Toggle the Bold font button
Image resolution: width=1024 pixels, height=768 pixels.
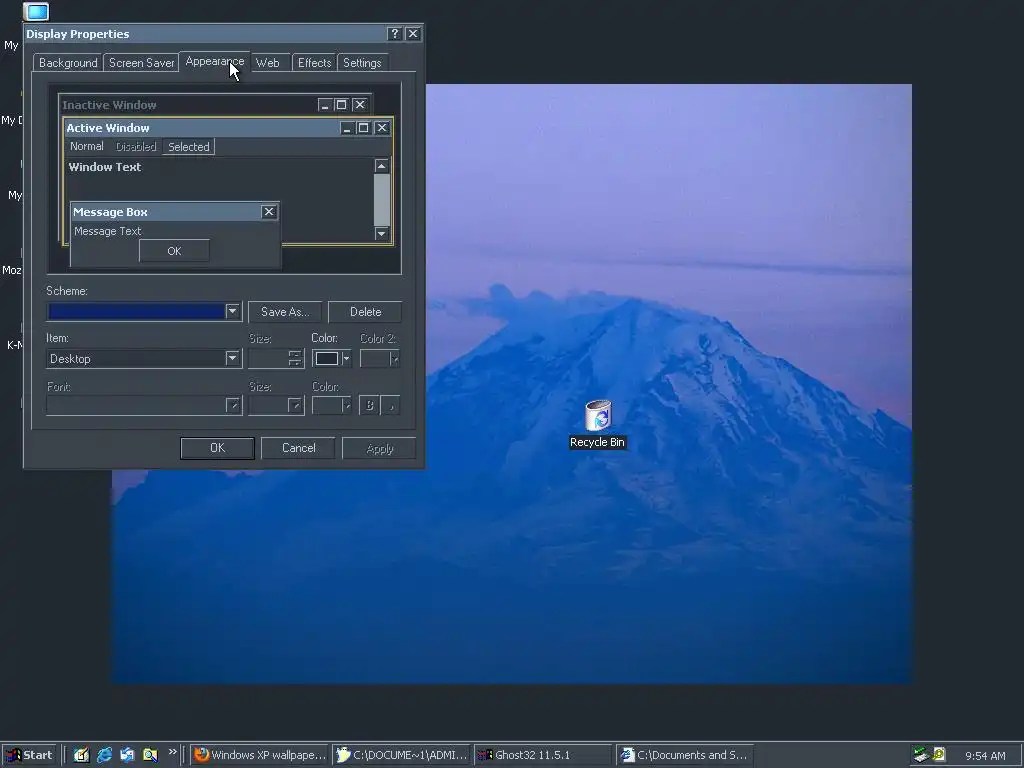point(369,405)
